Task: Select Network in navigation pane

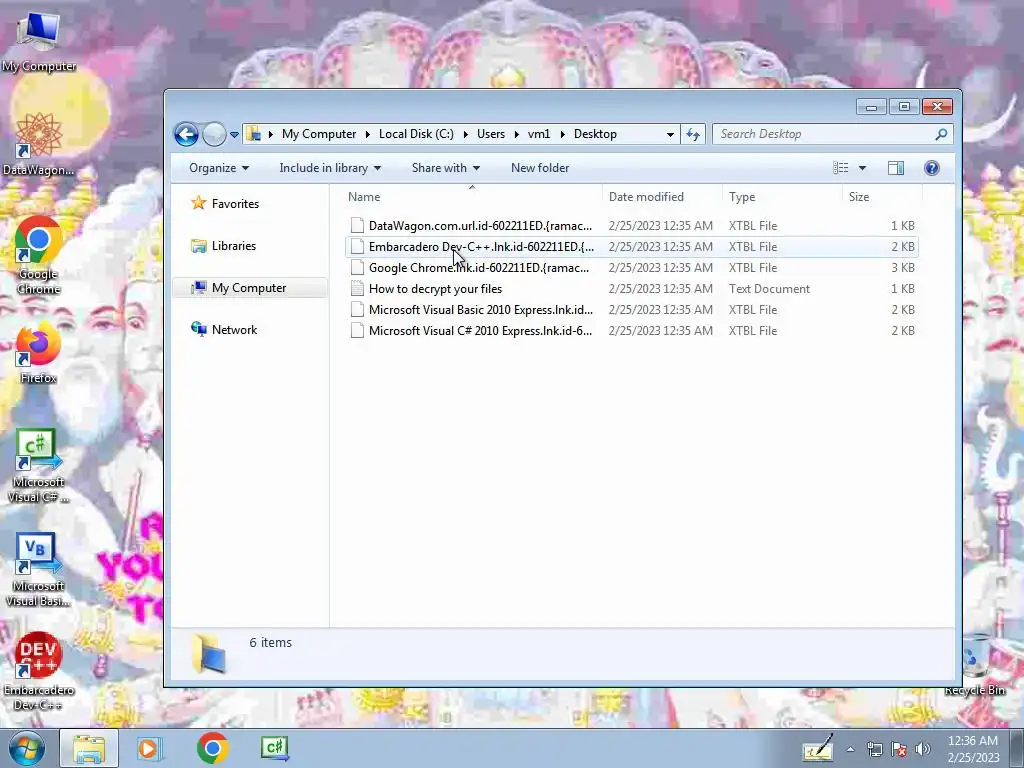Action: click(x=224, y=330)
